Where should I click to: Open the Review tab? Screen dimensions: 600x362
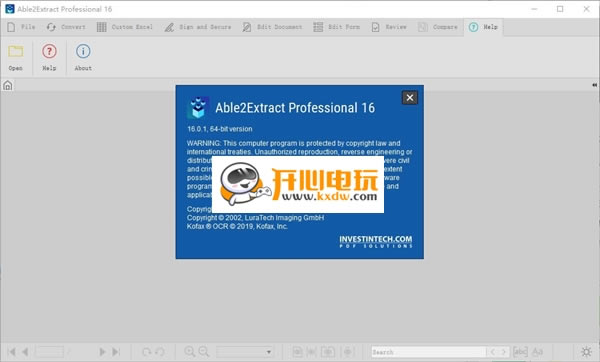click(389, 27)
